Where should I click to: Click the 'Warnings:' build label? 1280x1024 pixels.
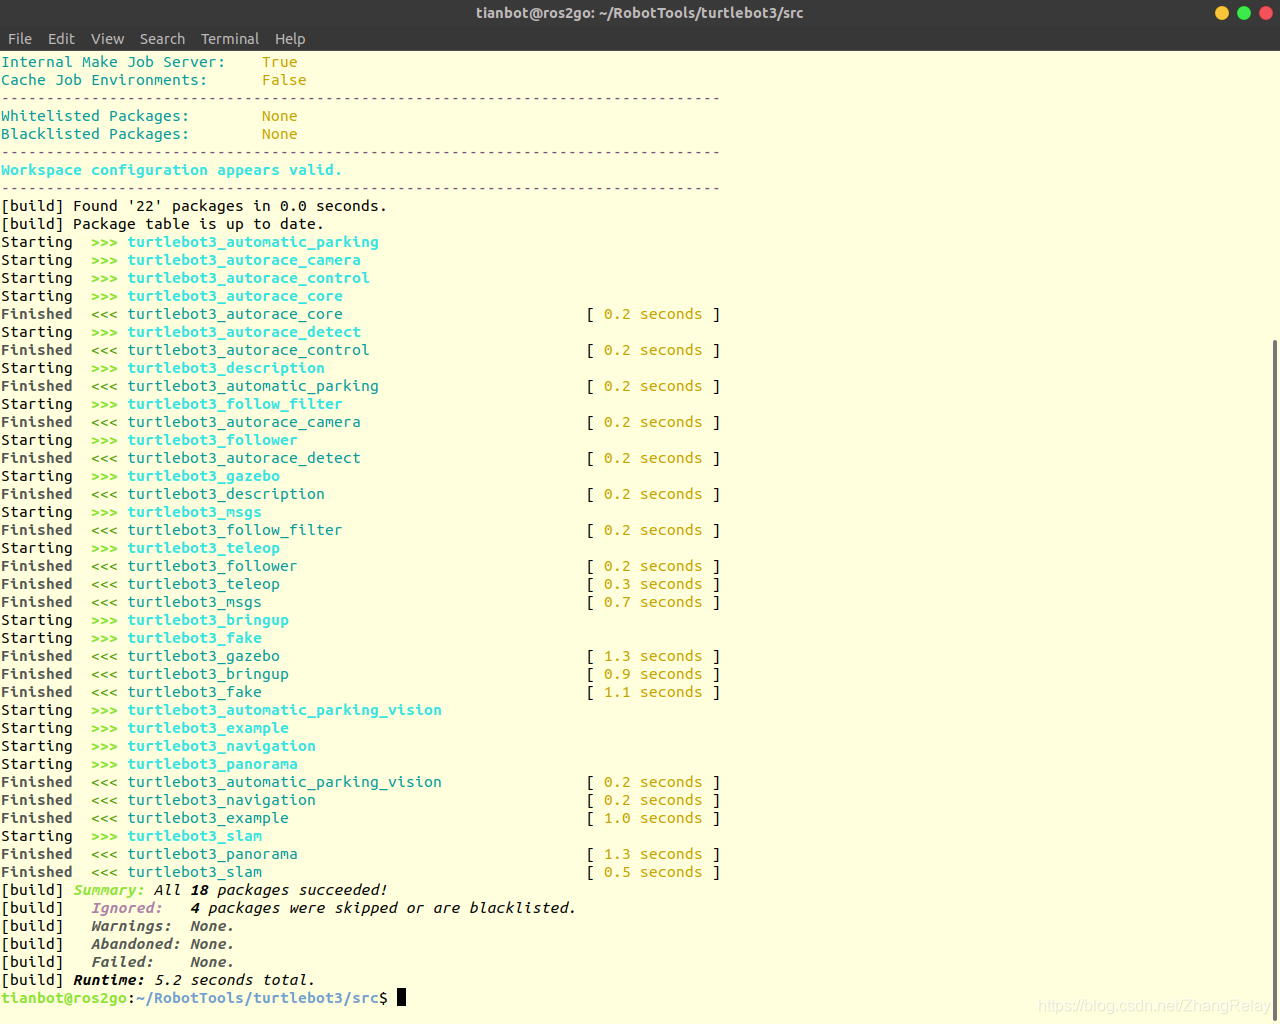coord(131,926)
